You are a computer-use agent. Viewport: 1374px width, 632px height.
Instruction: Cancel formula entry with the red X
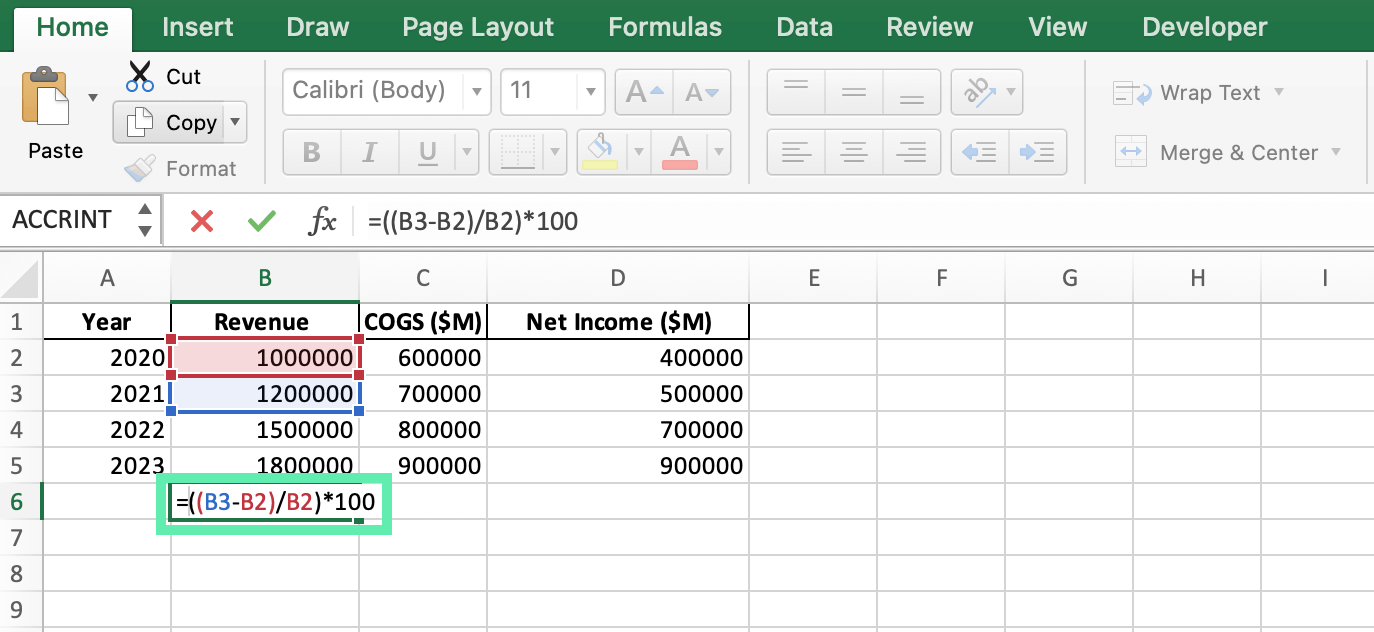coord(201,220)
